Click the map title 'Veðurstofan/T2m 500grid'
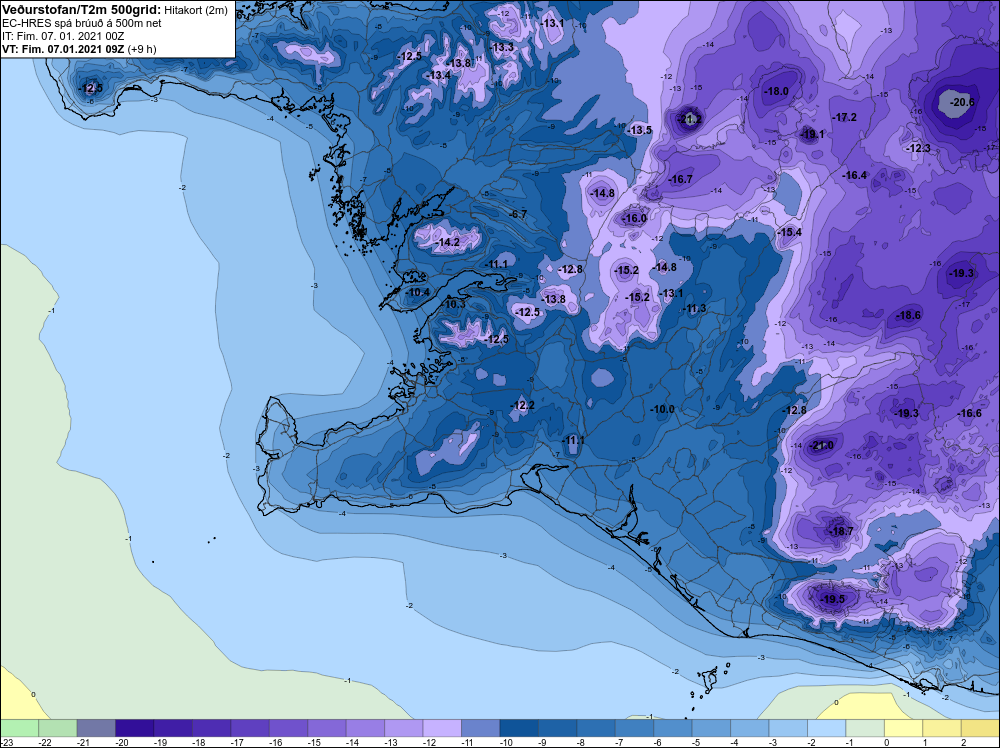Image resolution: width=1000 pixels, height=748 pixels. [82, 10]
